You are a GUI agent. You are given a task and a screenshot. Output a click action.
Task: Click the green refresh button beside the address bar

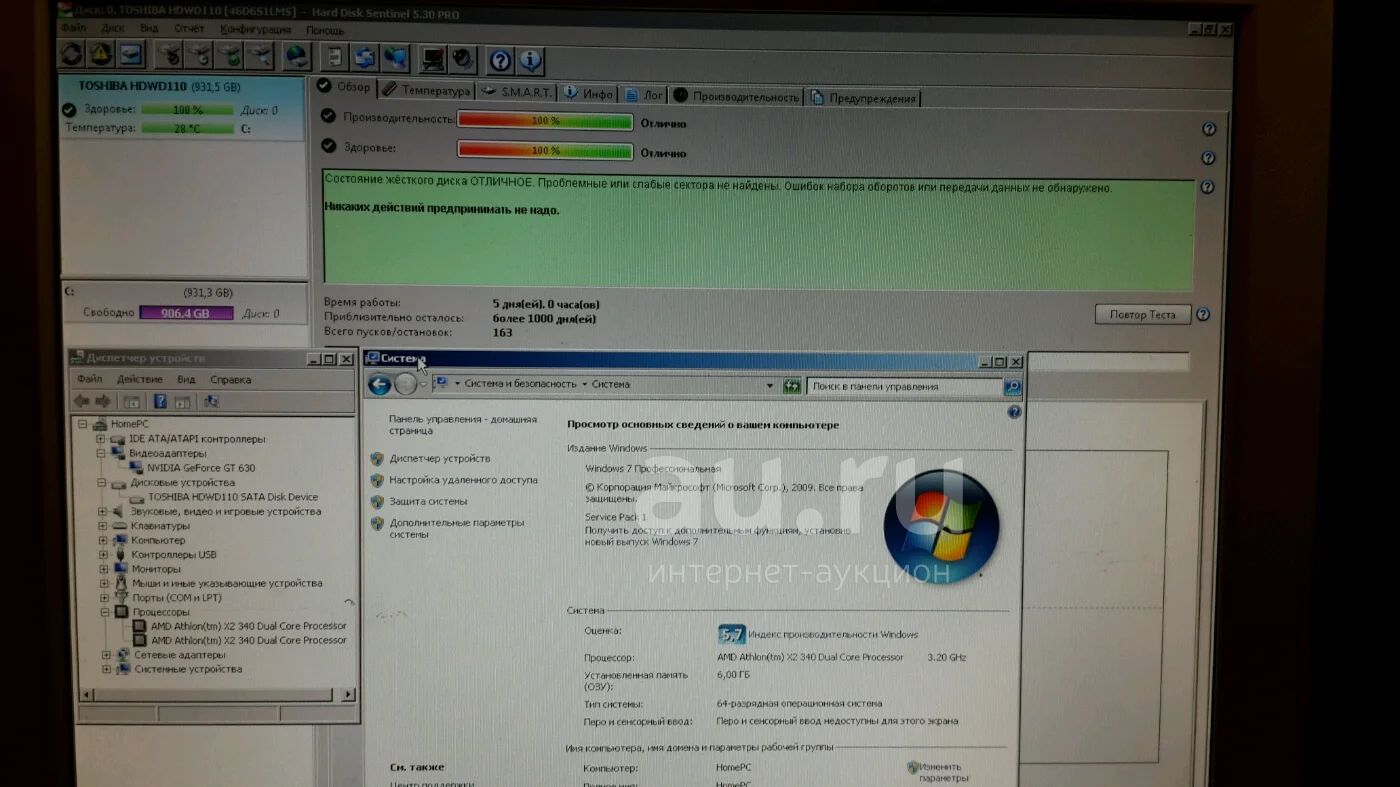coord(792,385)
